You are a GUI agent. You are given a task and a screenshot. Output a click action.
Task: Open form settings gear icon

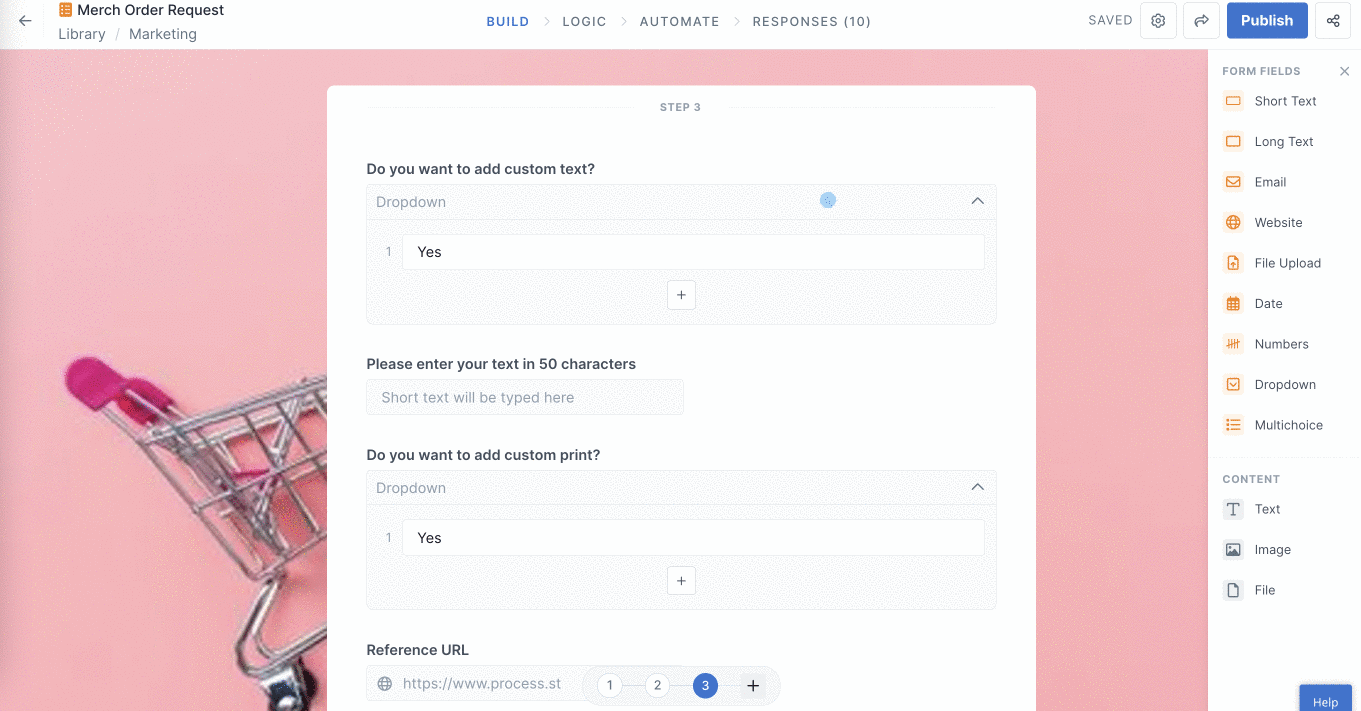coord(1158,21)
